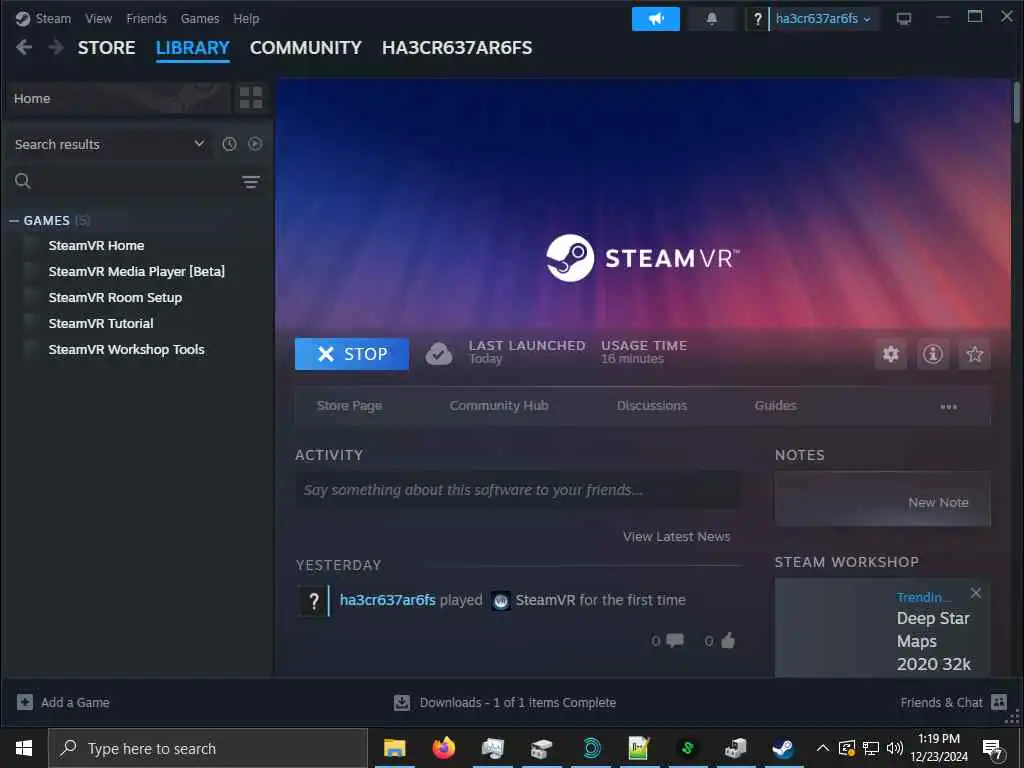Open Big Picture mode monitor icon
Image resolution: width=1024 pixels, height=768 pixels.
(x=904, y=19)
